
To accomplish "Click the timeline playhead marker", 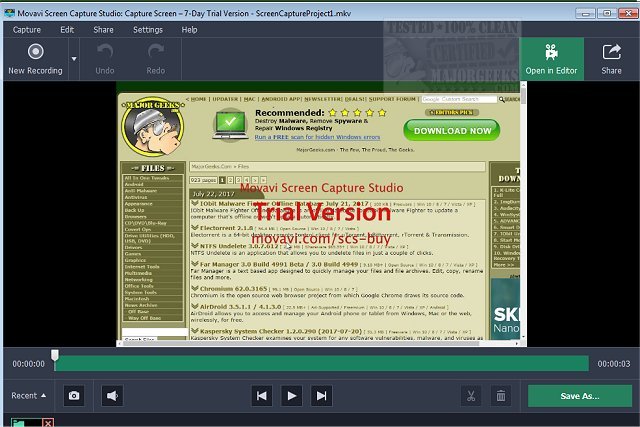I will pyautogui.click(x=55, y=355).
